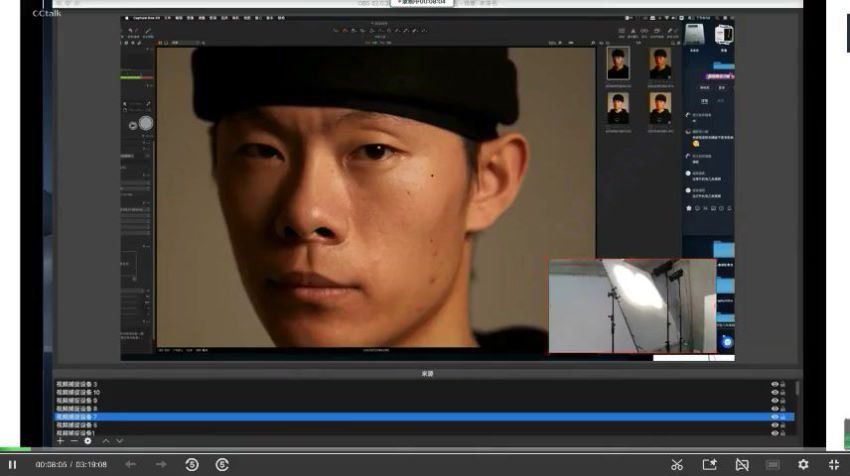
Task: Lock the 视频捕捉设备 10 source
Action: 782,393
